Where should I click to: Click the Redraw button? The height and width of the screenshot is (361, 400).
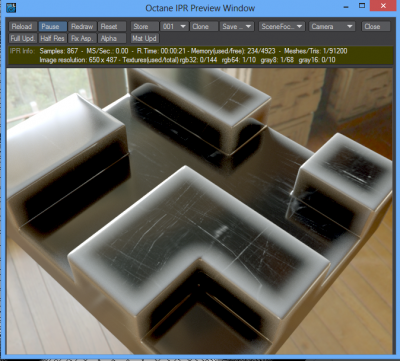pyautogui.click(x=82, y=27)
